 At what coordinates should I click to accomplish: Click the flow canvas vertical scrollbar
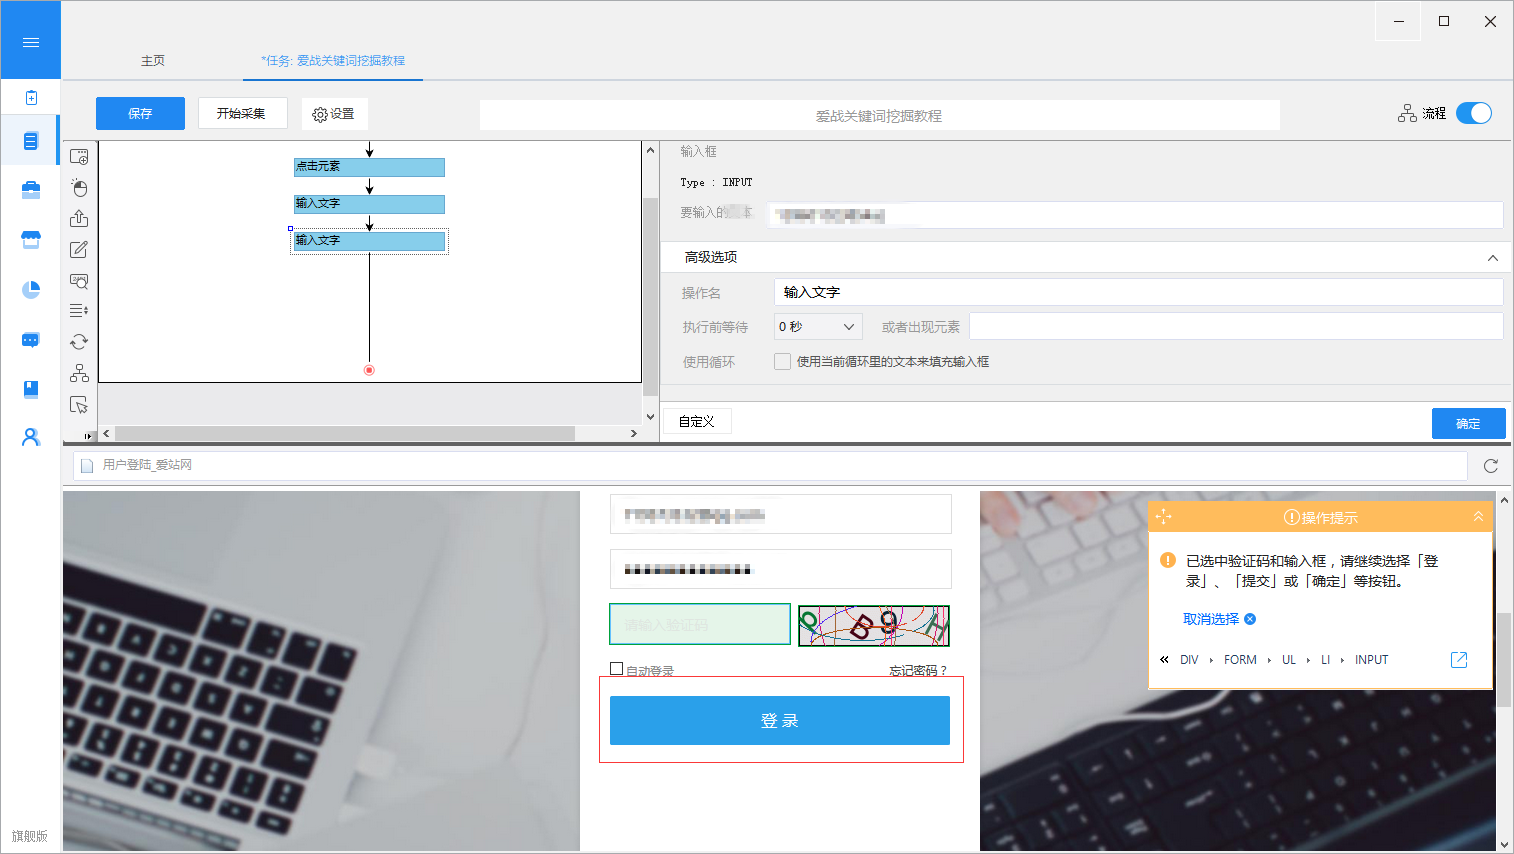coord(650,296)
